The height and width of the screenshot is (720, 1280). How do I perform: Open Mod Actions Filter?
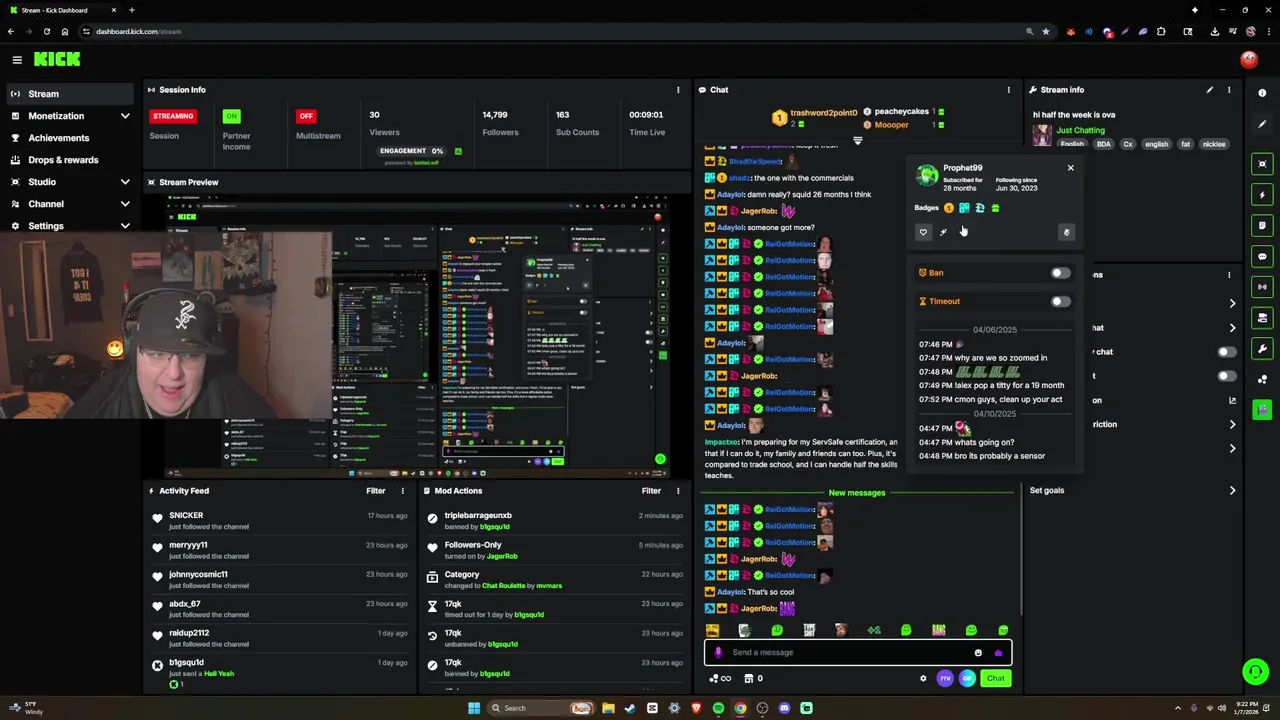pos(651,491)
